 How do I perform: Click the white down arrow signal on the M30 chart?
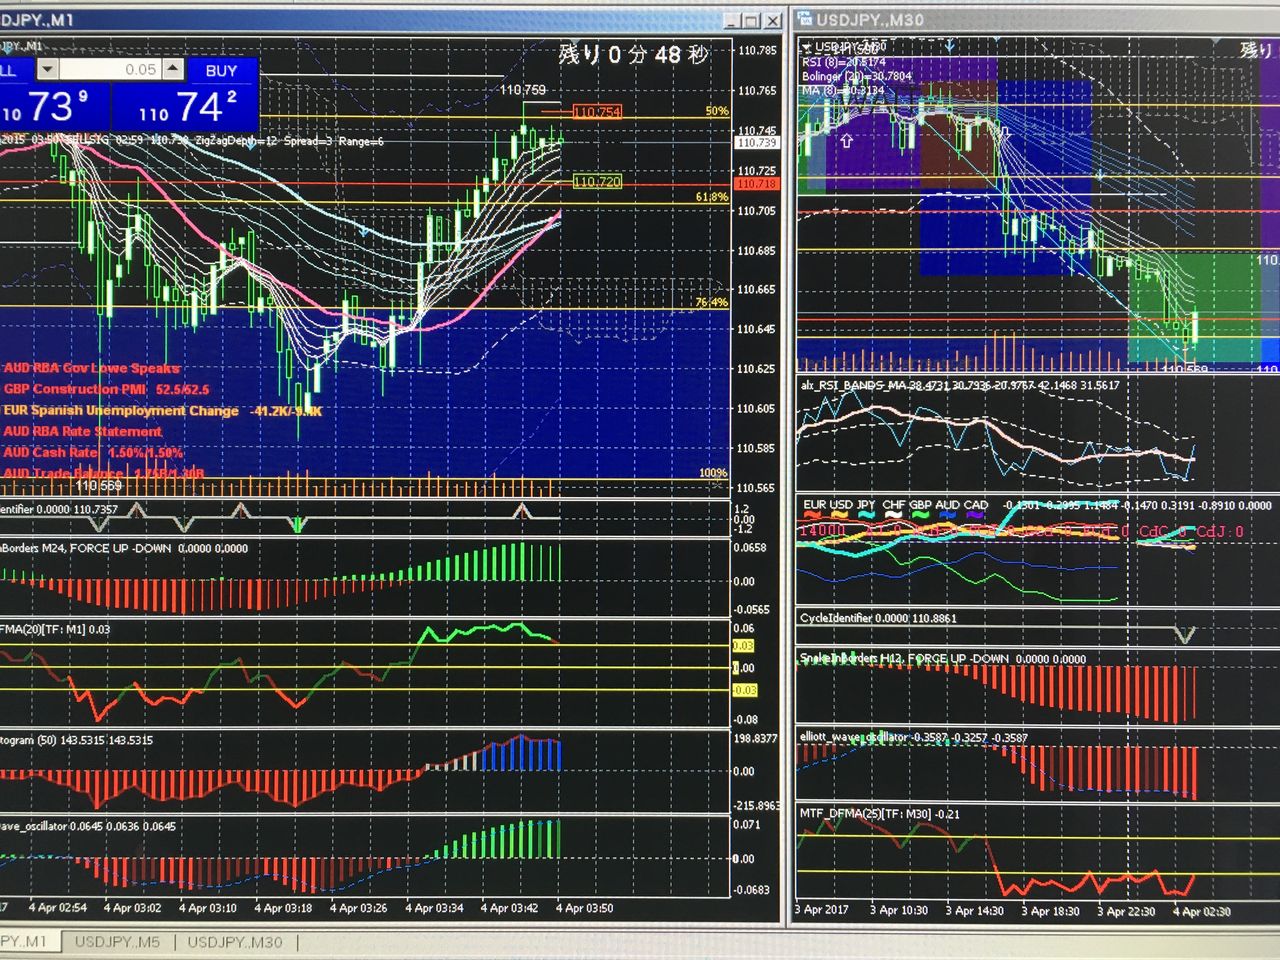pyautogui.click(x=1005, y=131)
